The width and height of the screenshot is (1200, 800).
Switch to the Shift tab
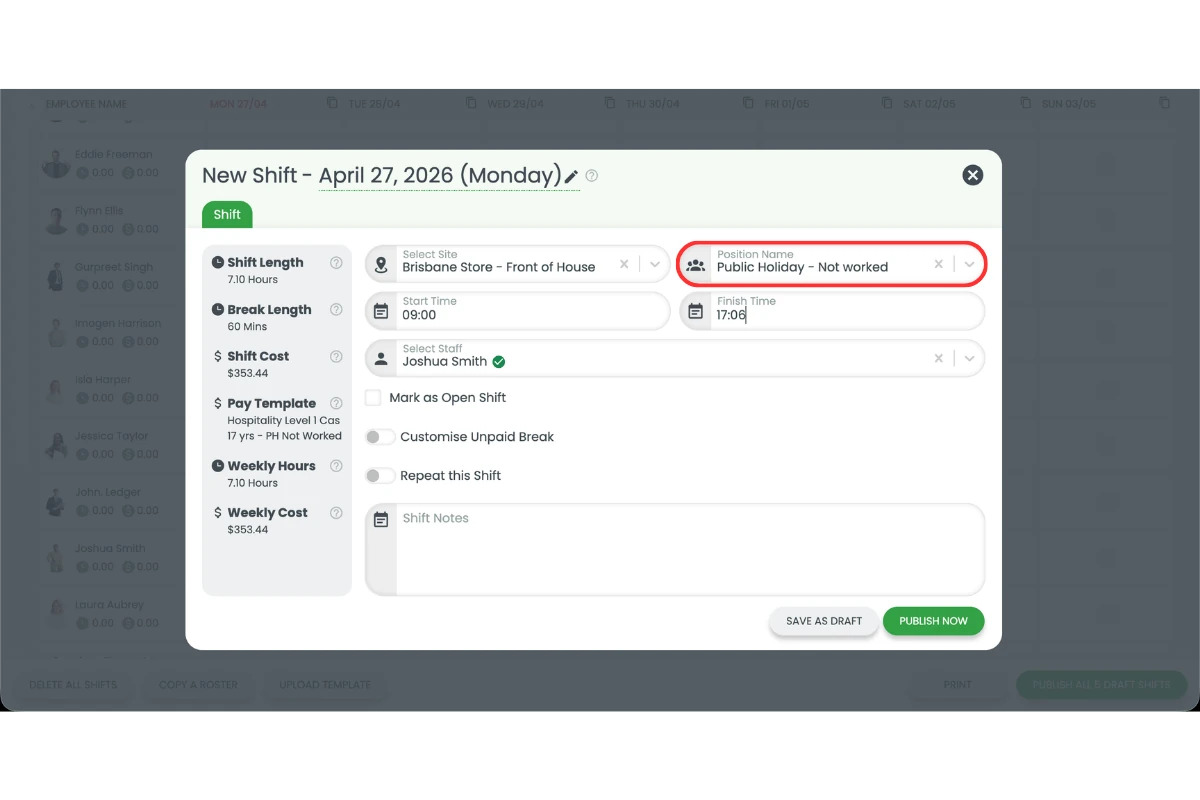click(x=227, y=214)
